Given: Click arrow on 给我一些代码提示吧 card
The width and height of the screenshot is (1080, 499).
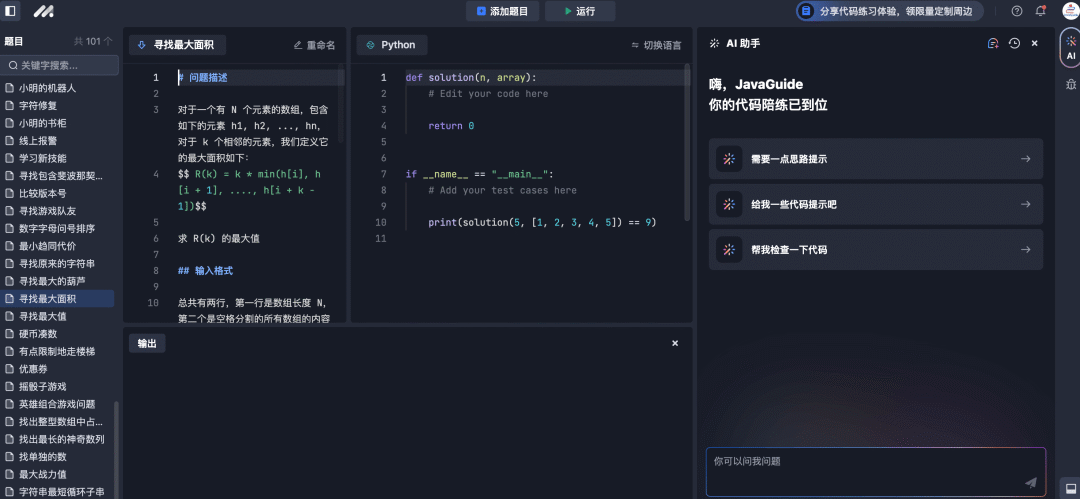Looking at the screenshot, I should click(1026, 204).
